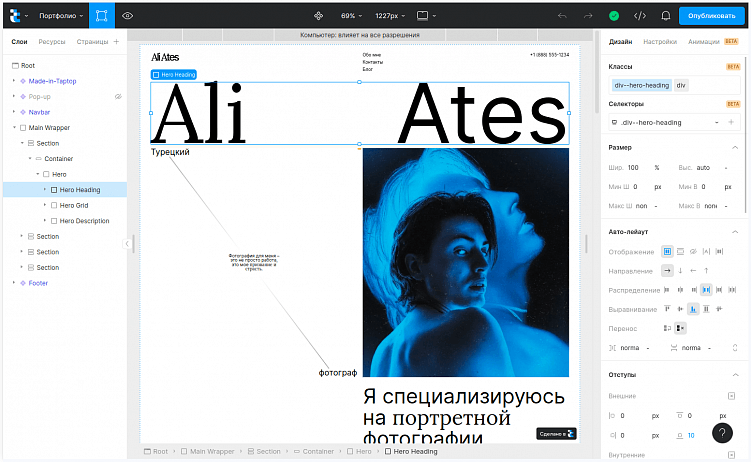Viewport: 751px width, 462px height.
Task: Click Внешние margin link-sides icon
Action: (731, 396)
